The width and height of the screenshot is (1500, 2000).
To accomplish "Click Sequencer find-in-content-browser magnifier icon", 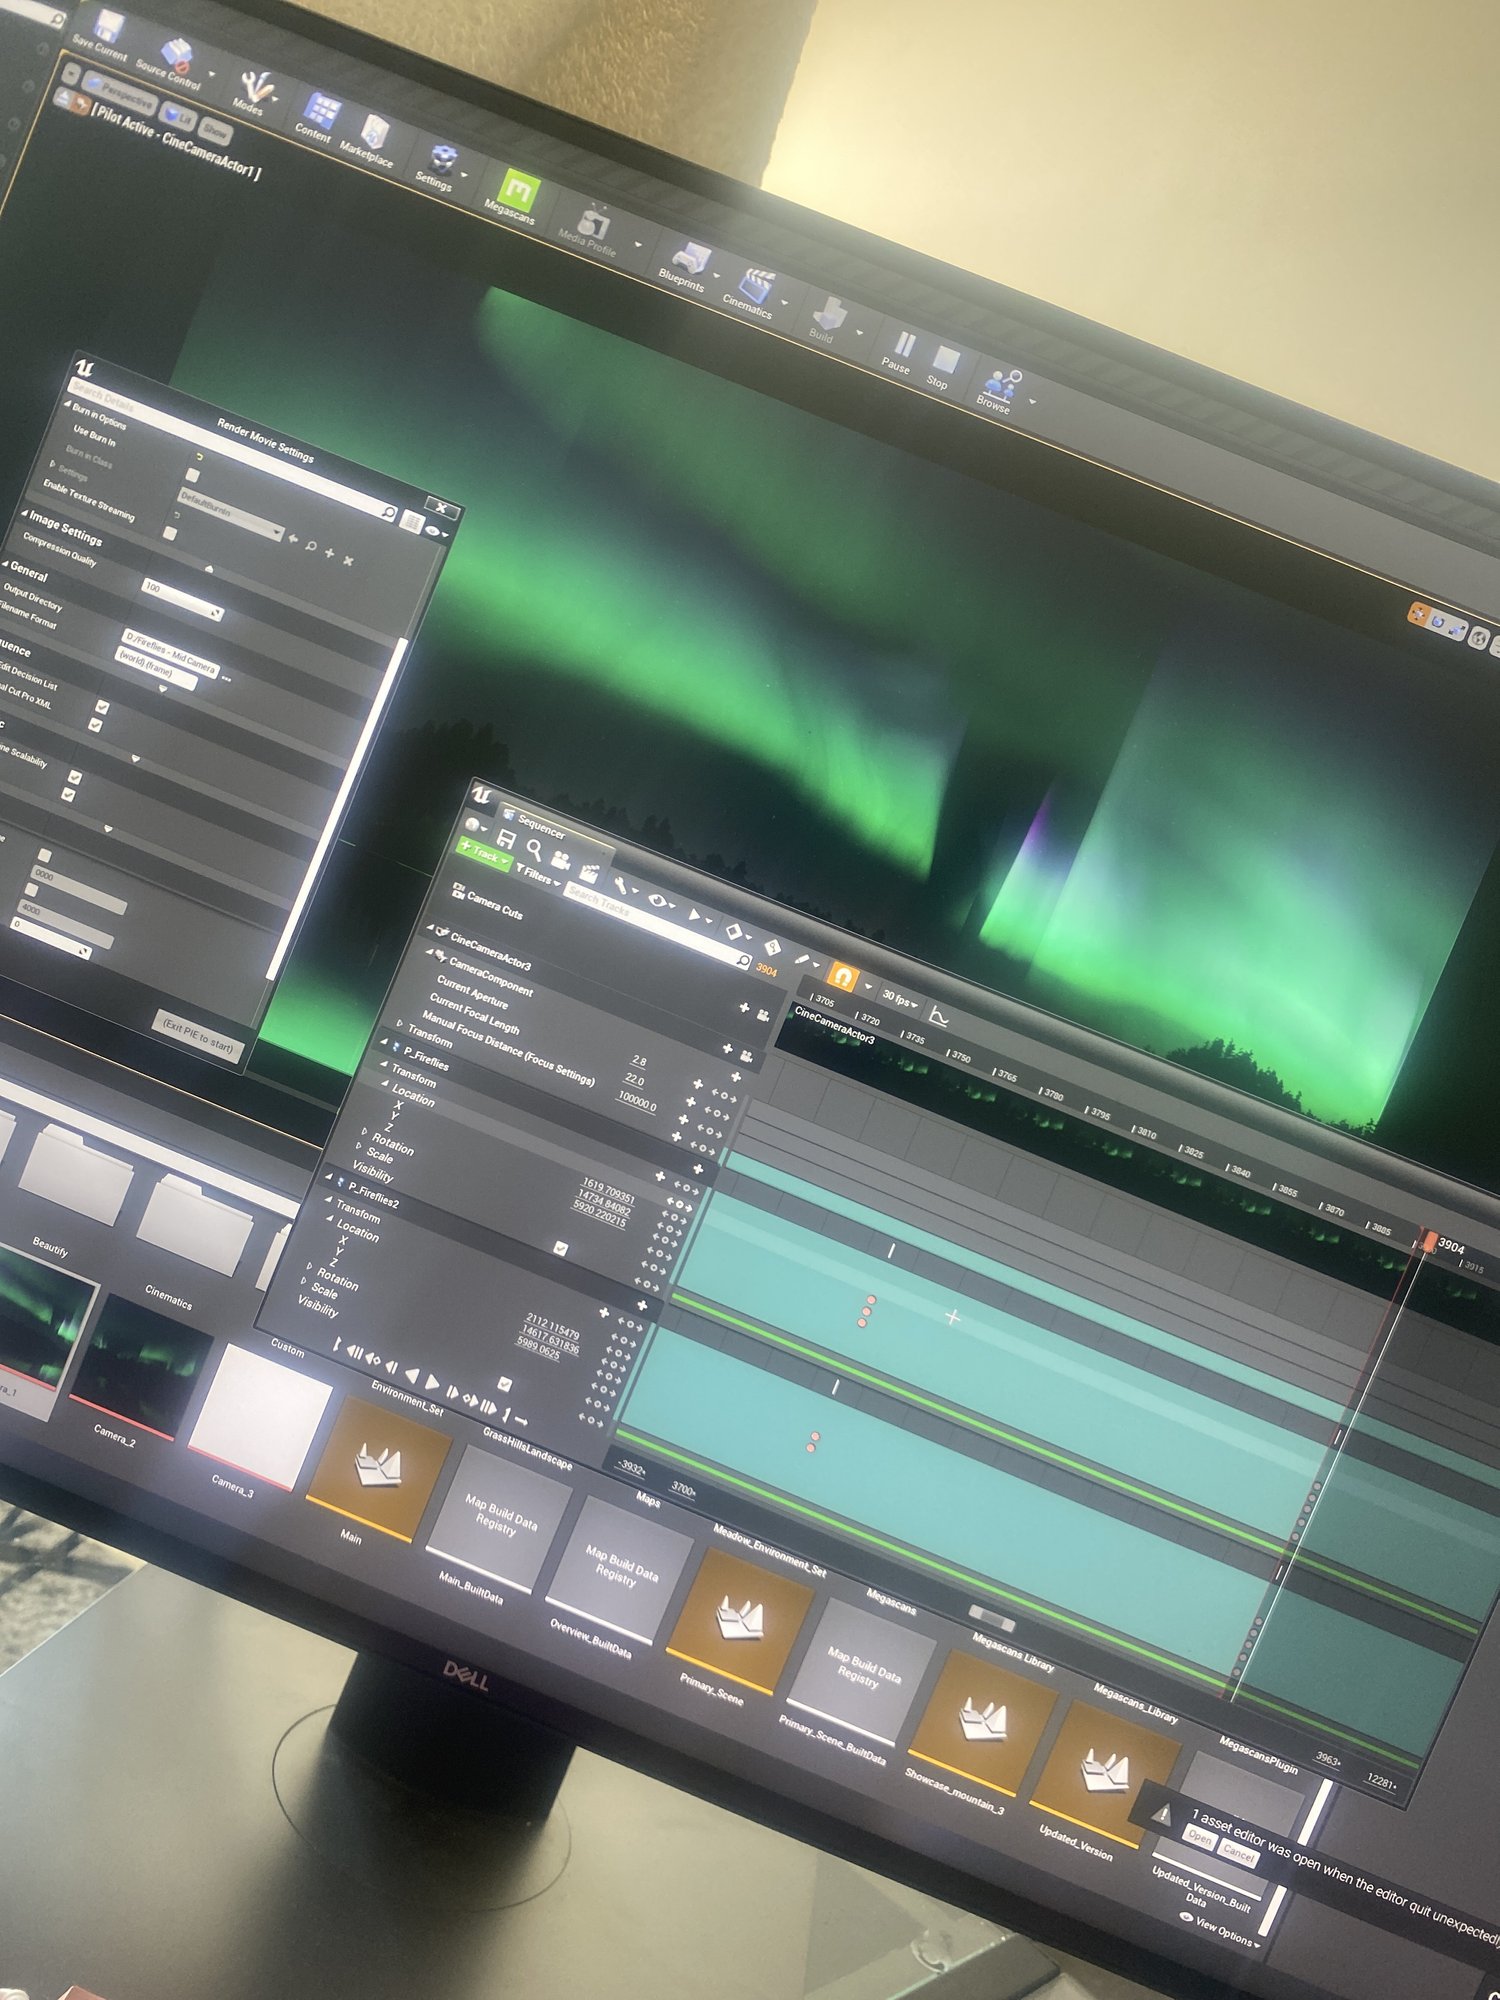I will (x=535, y=850).
